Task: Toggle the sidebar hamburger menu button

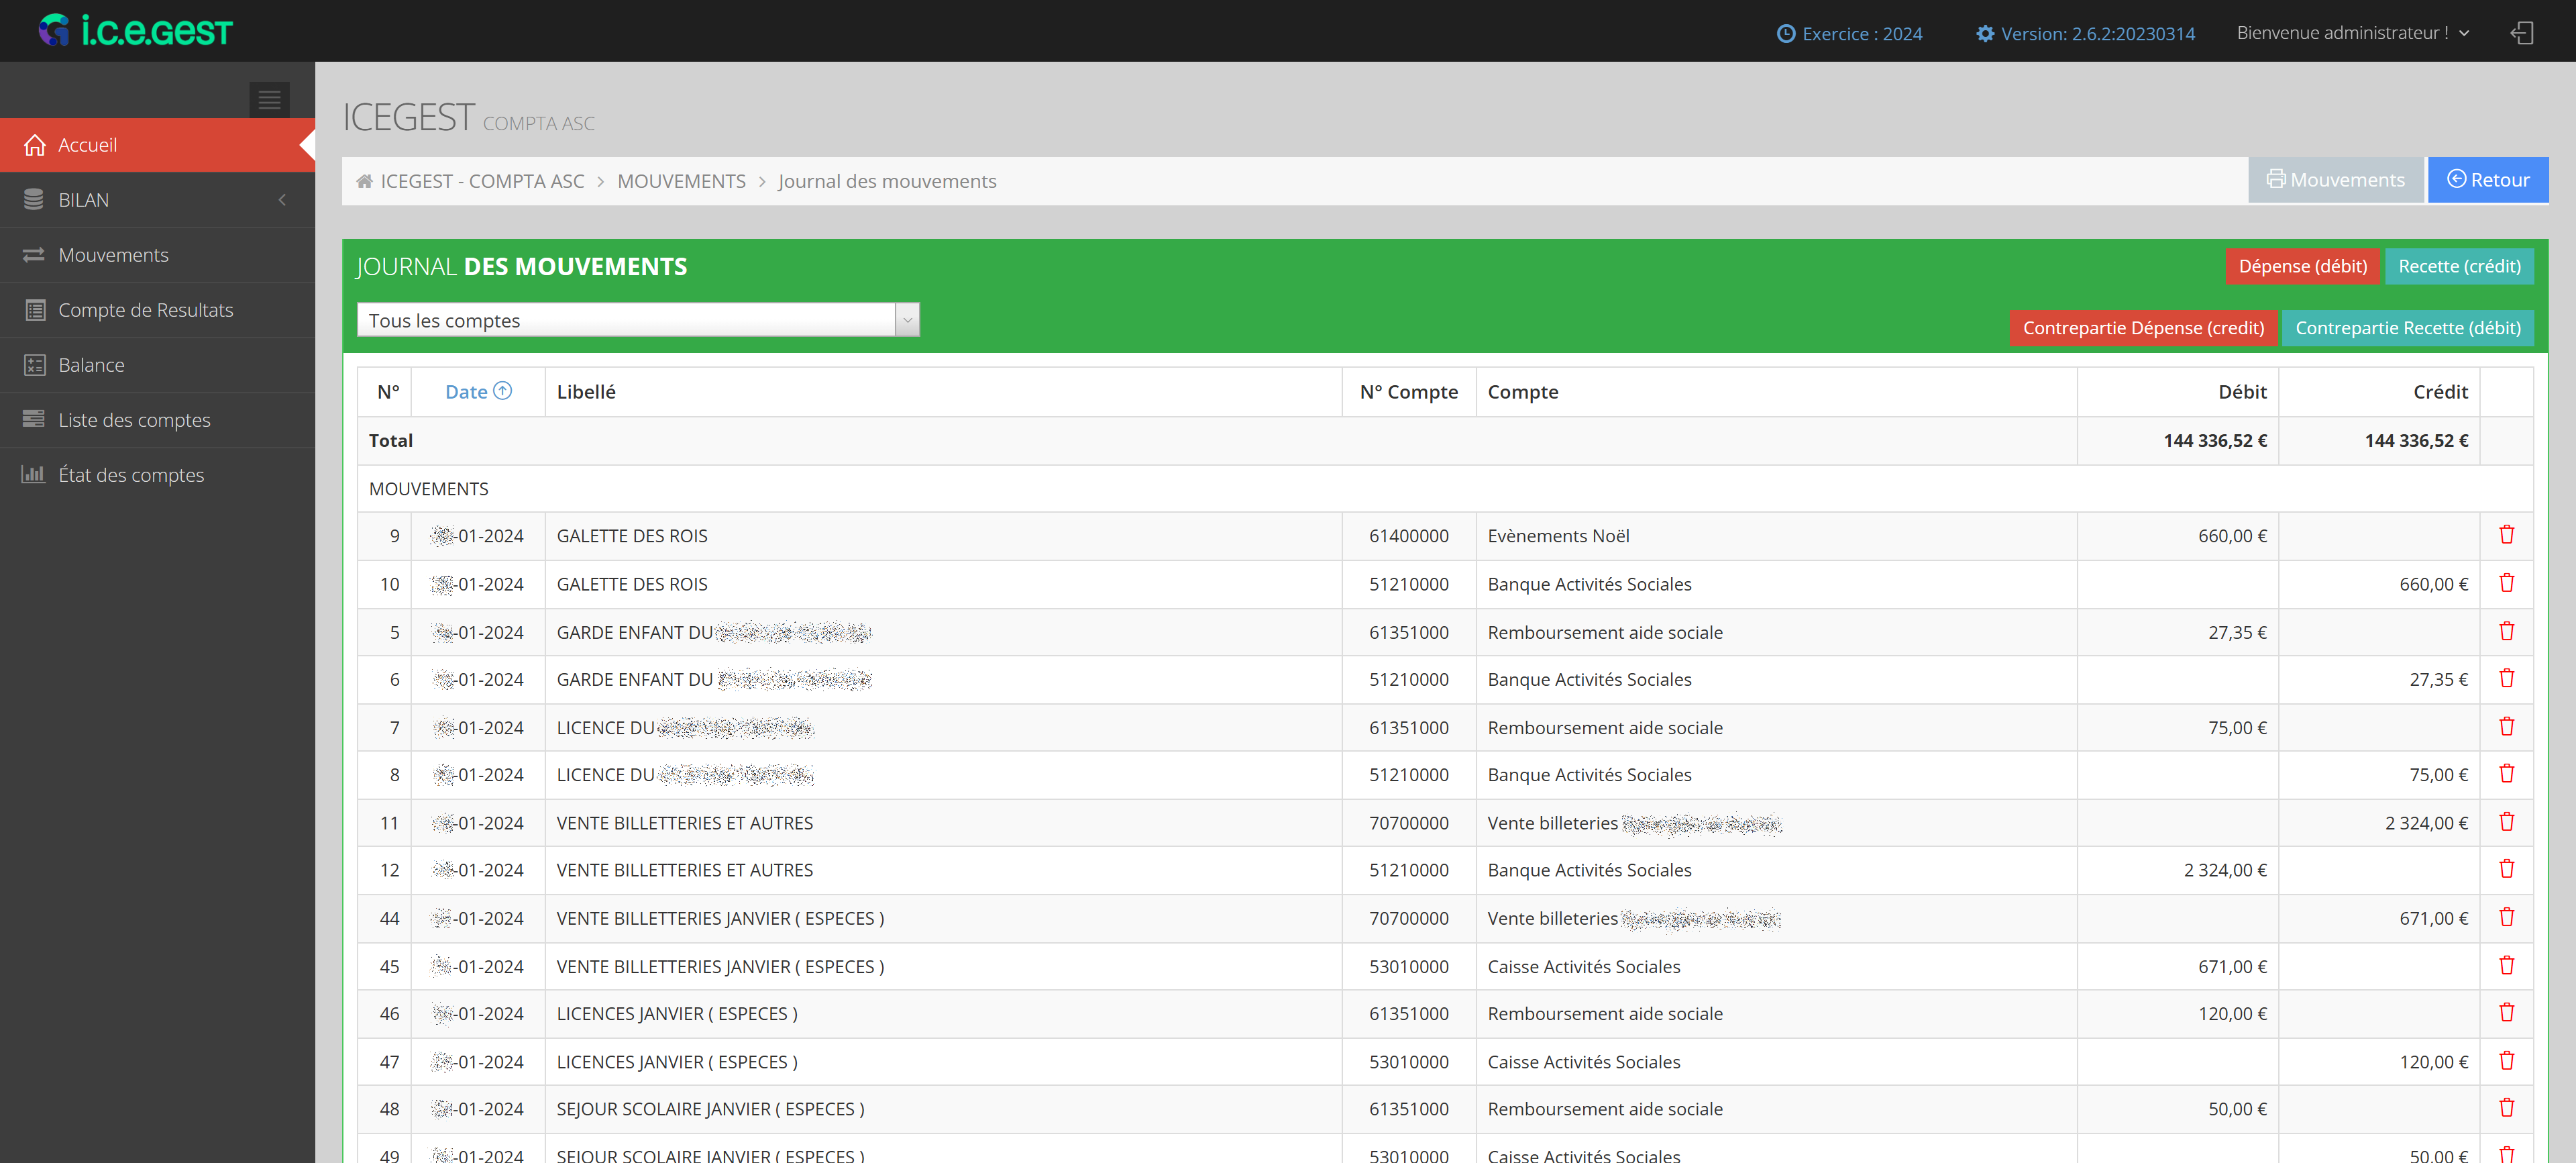Action: pyautogui.click(x=269, y=99)
